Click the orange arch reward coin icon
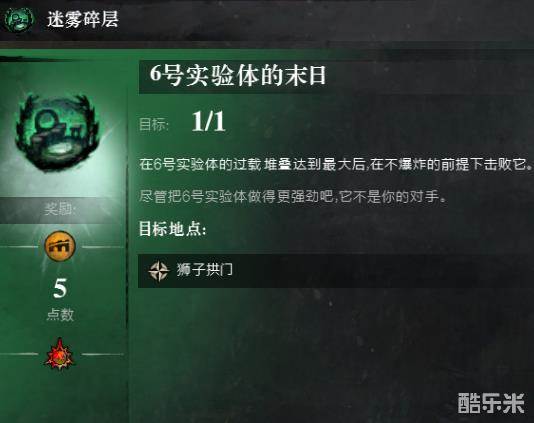The image size is (534, 423). [60, 246]
